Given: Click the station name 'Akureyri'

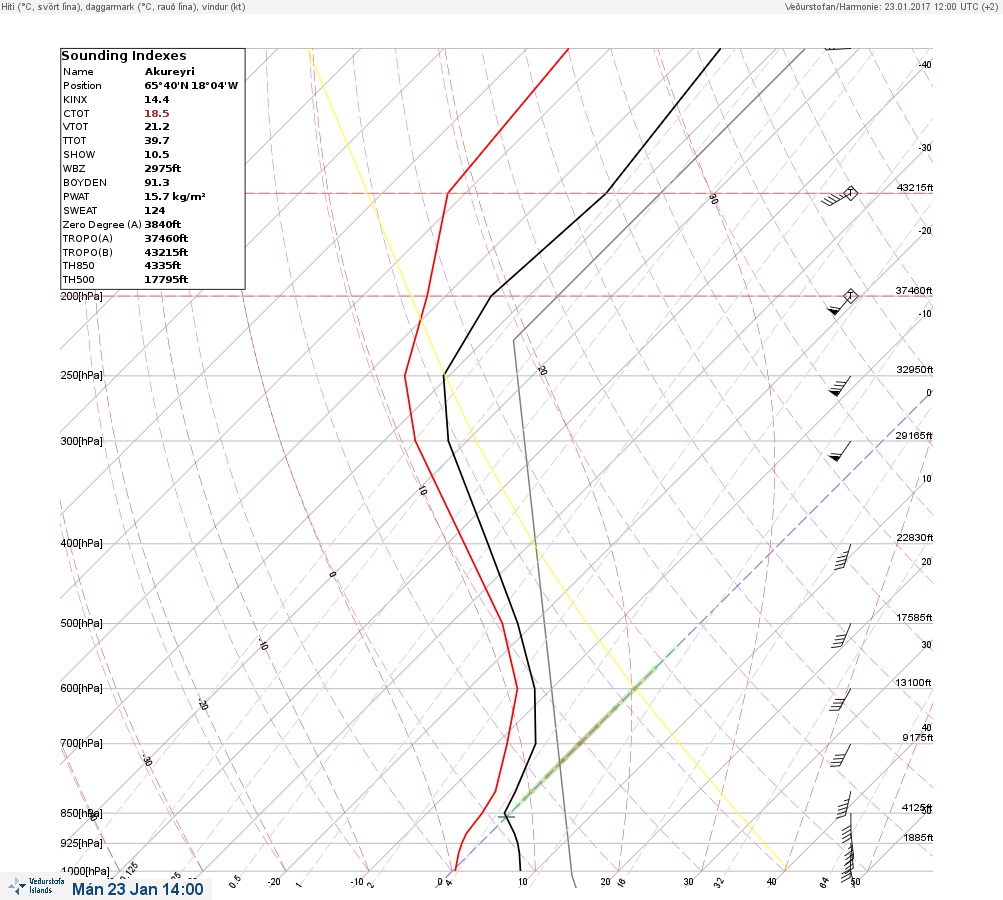Looking at the screenshot, I should pos(170,72).
